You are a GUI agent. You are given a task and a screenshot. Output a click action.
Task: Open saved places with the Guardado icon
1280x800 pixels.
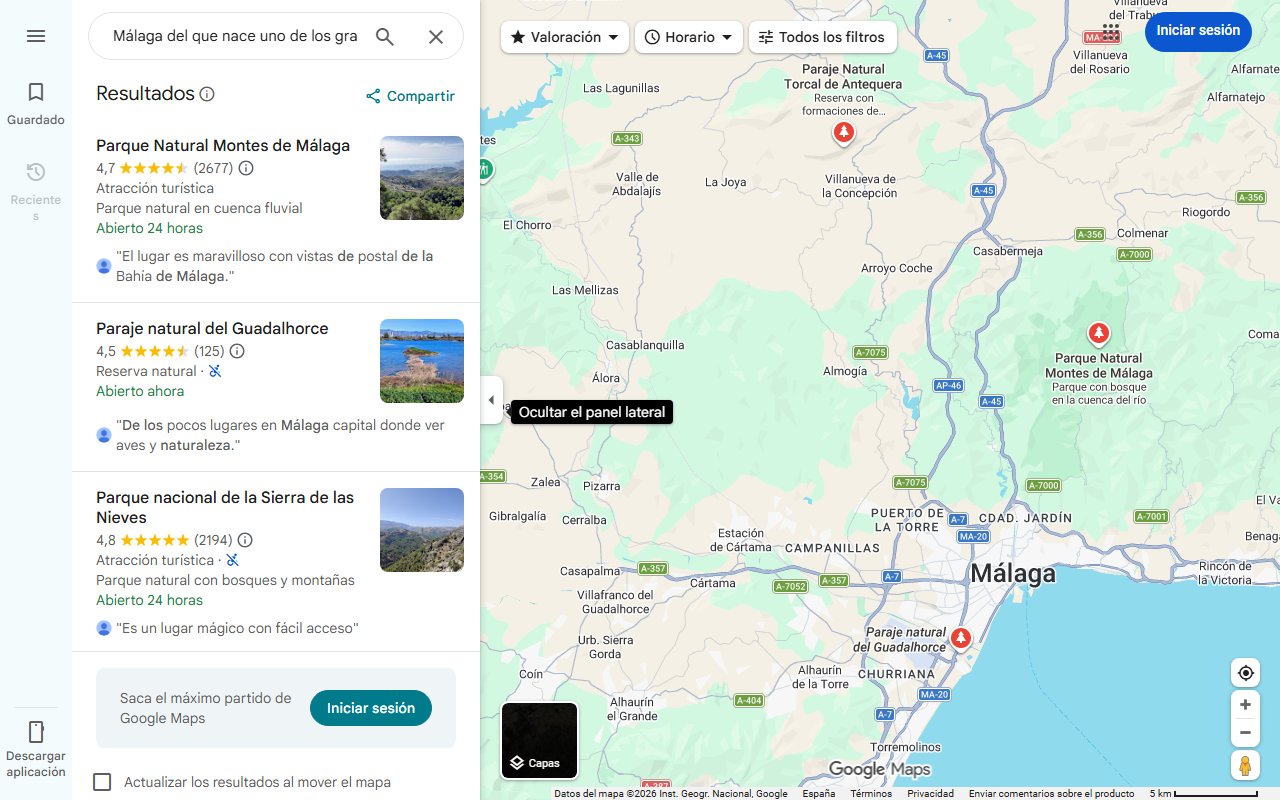tap(36, 100)
